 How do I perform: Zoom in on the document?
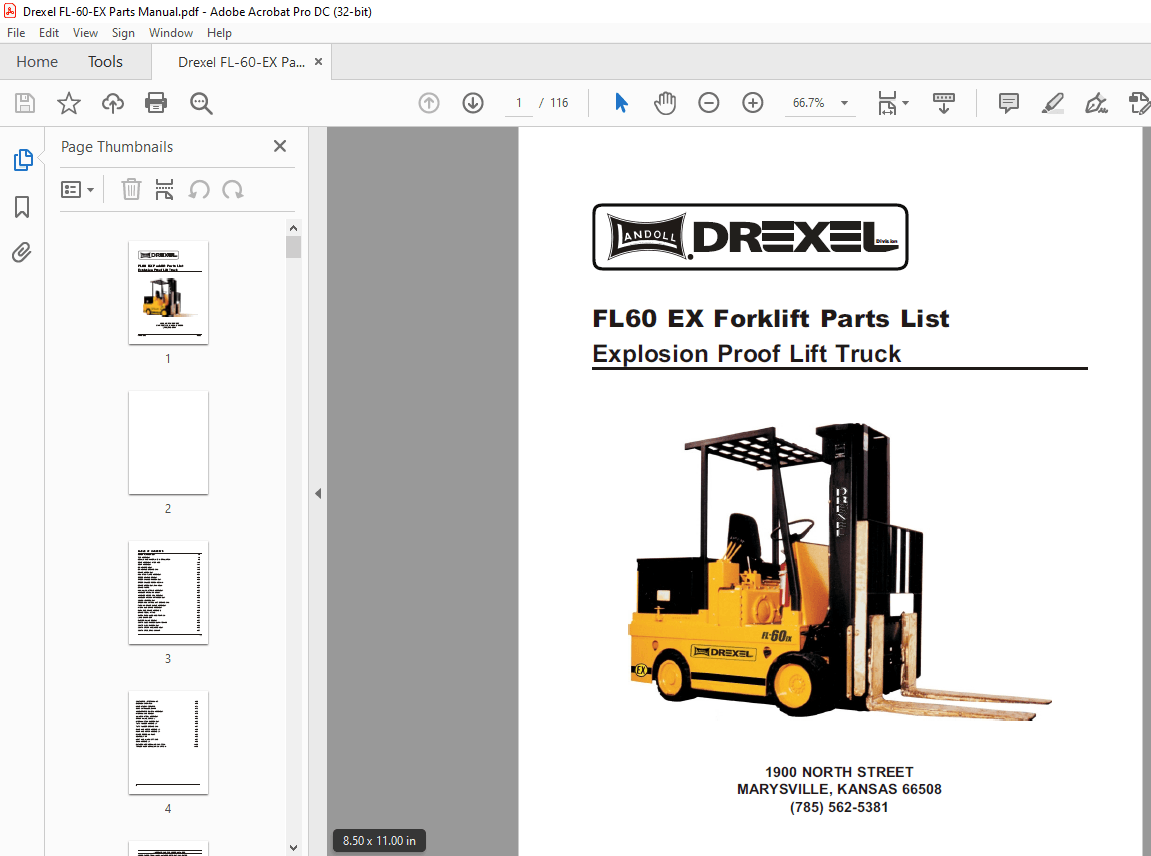pos(752,103)
